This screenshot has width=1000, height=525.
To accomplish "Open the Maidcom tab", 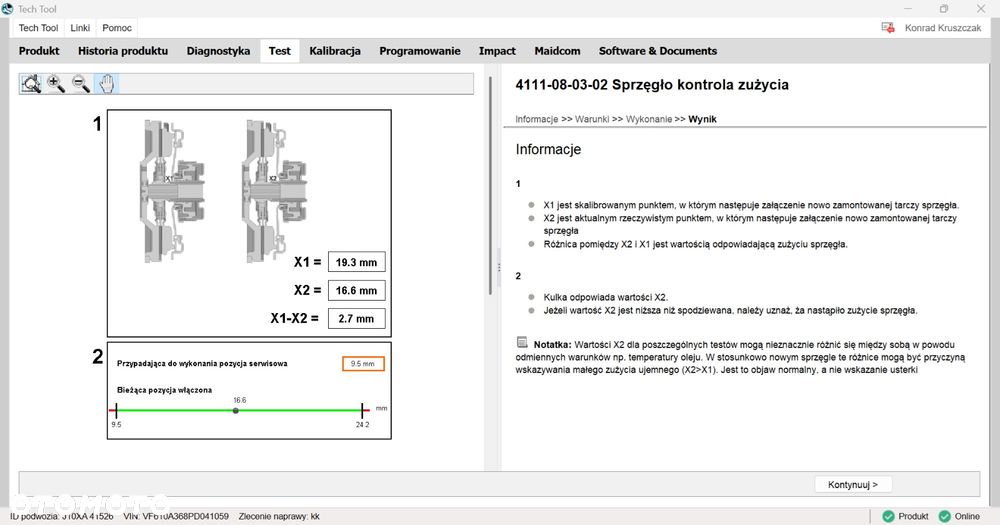I will pos(557,51).
